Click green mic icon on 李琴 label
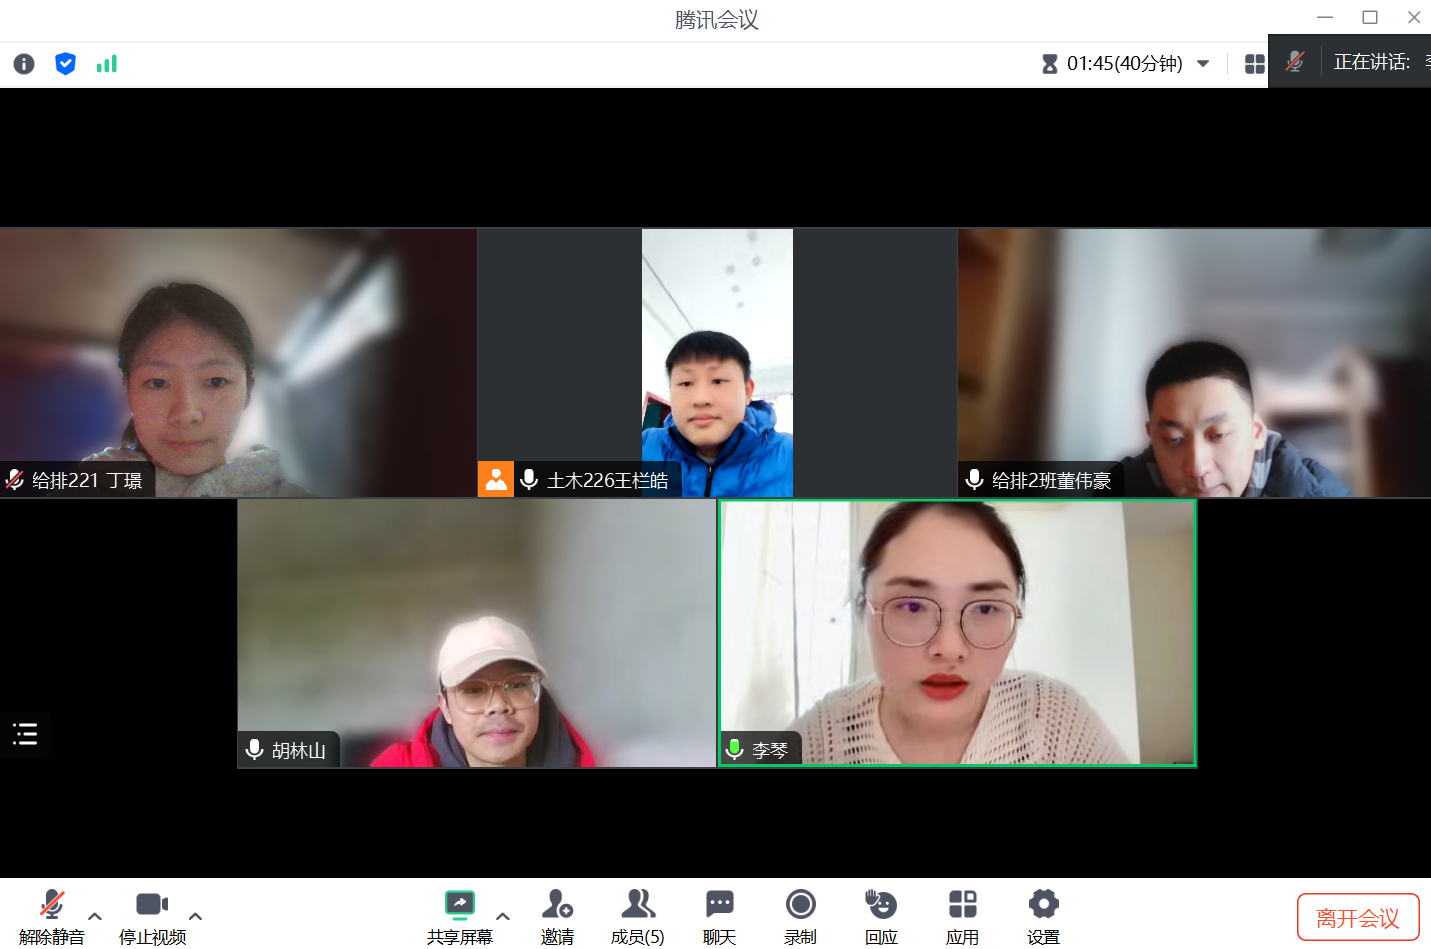Screen dimensions: 1431x949 point(734,750)
